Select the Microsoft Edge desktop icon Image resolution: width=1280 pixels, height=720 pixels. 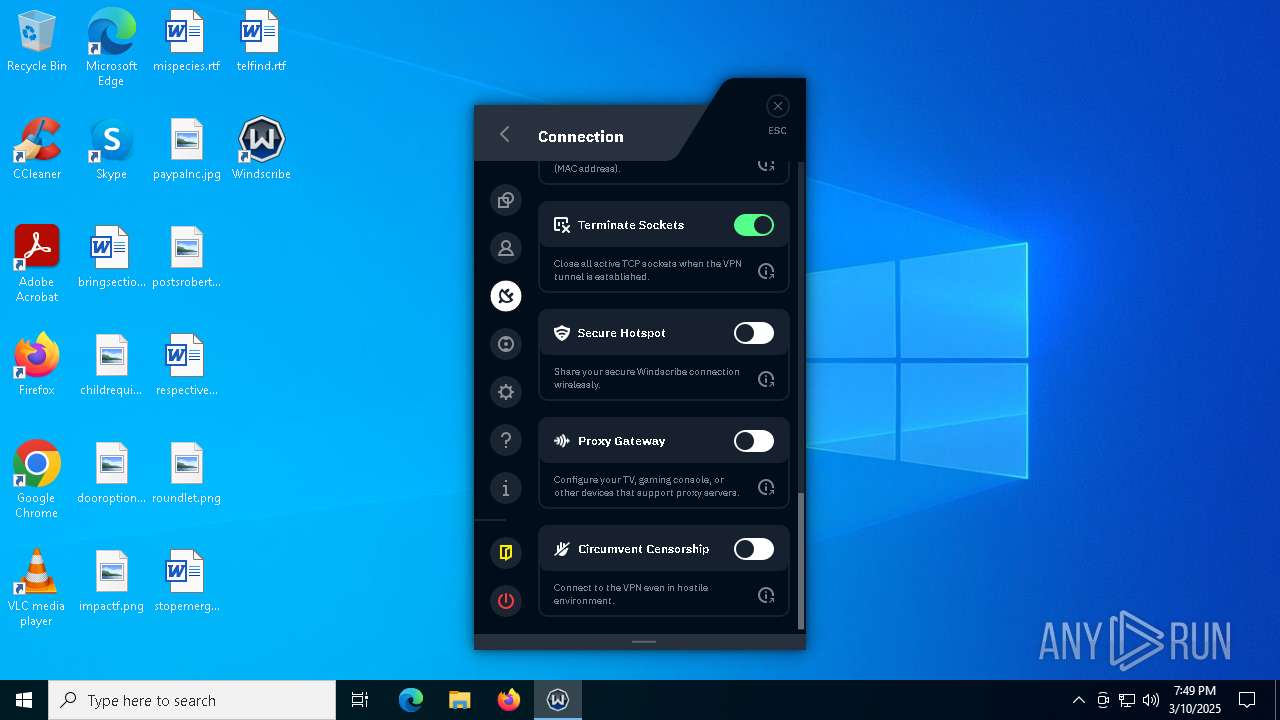point(111,48)
